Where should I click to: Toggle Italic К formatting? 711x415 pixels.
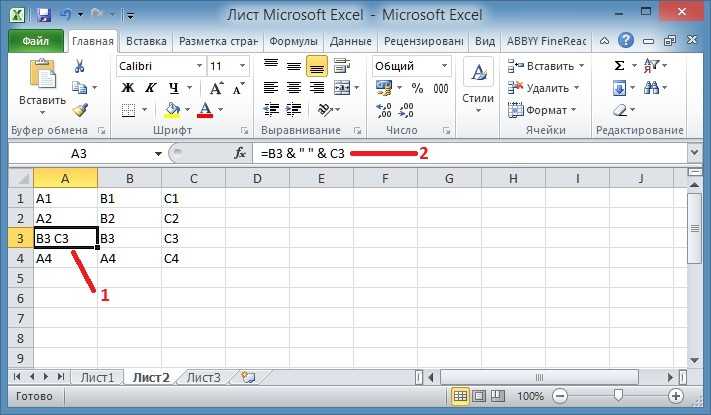(x=151, y=88)
